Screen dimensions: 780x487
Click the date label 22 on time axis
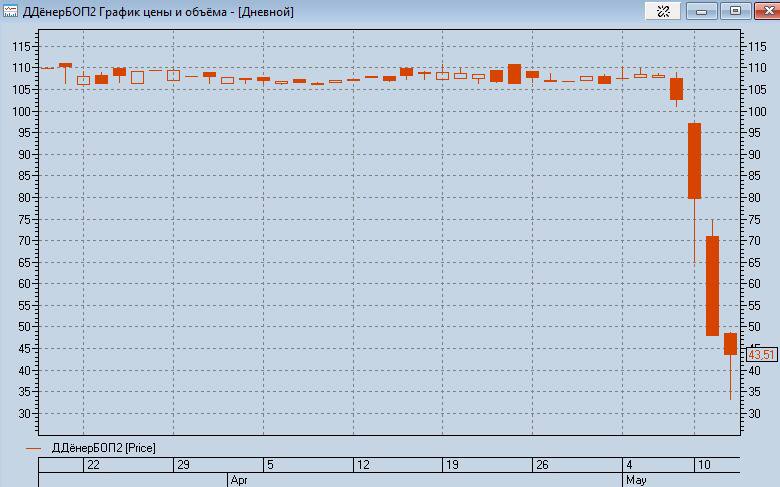pos(93,465)
